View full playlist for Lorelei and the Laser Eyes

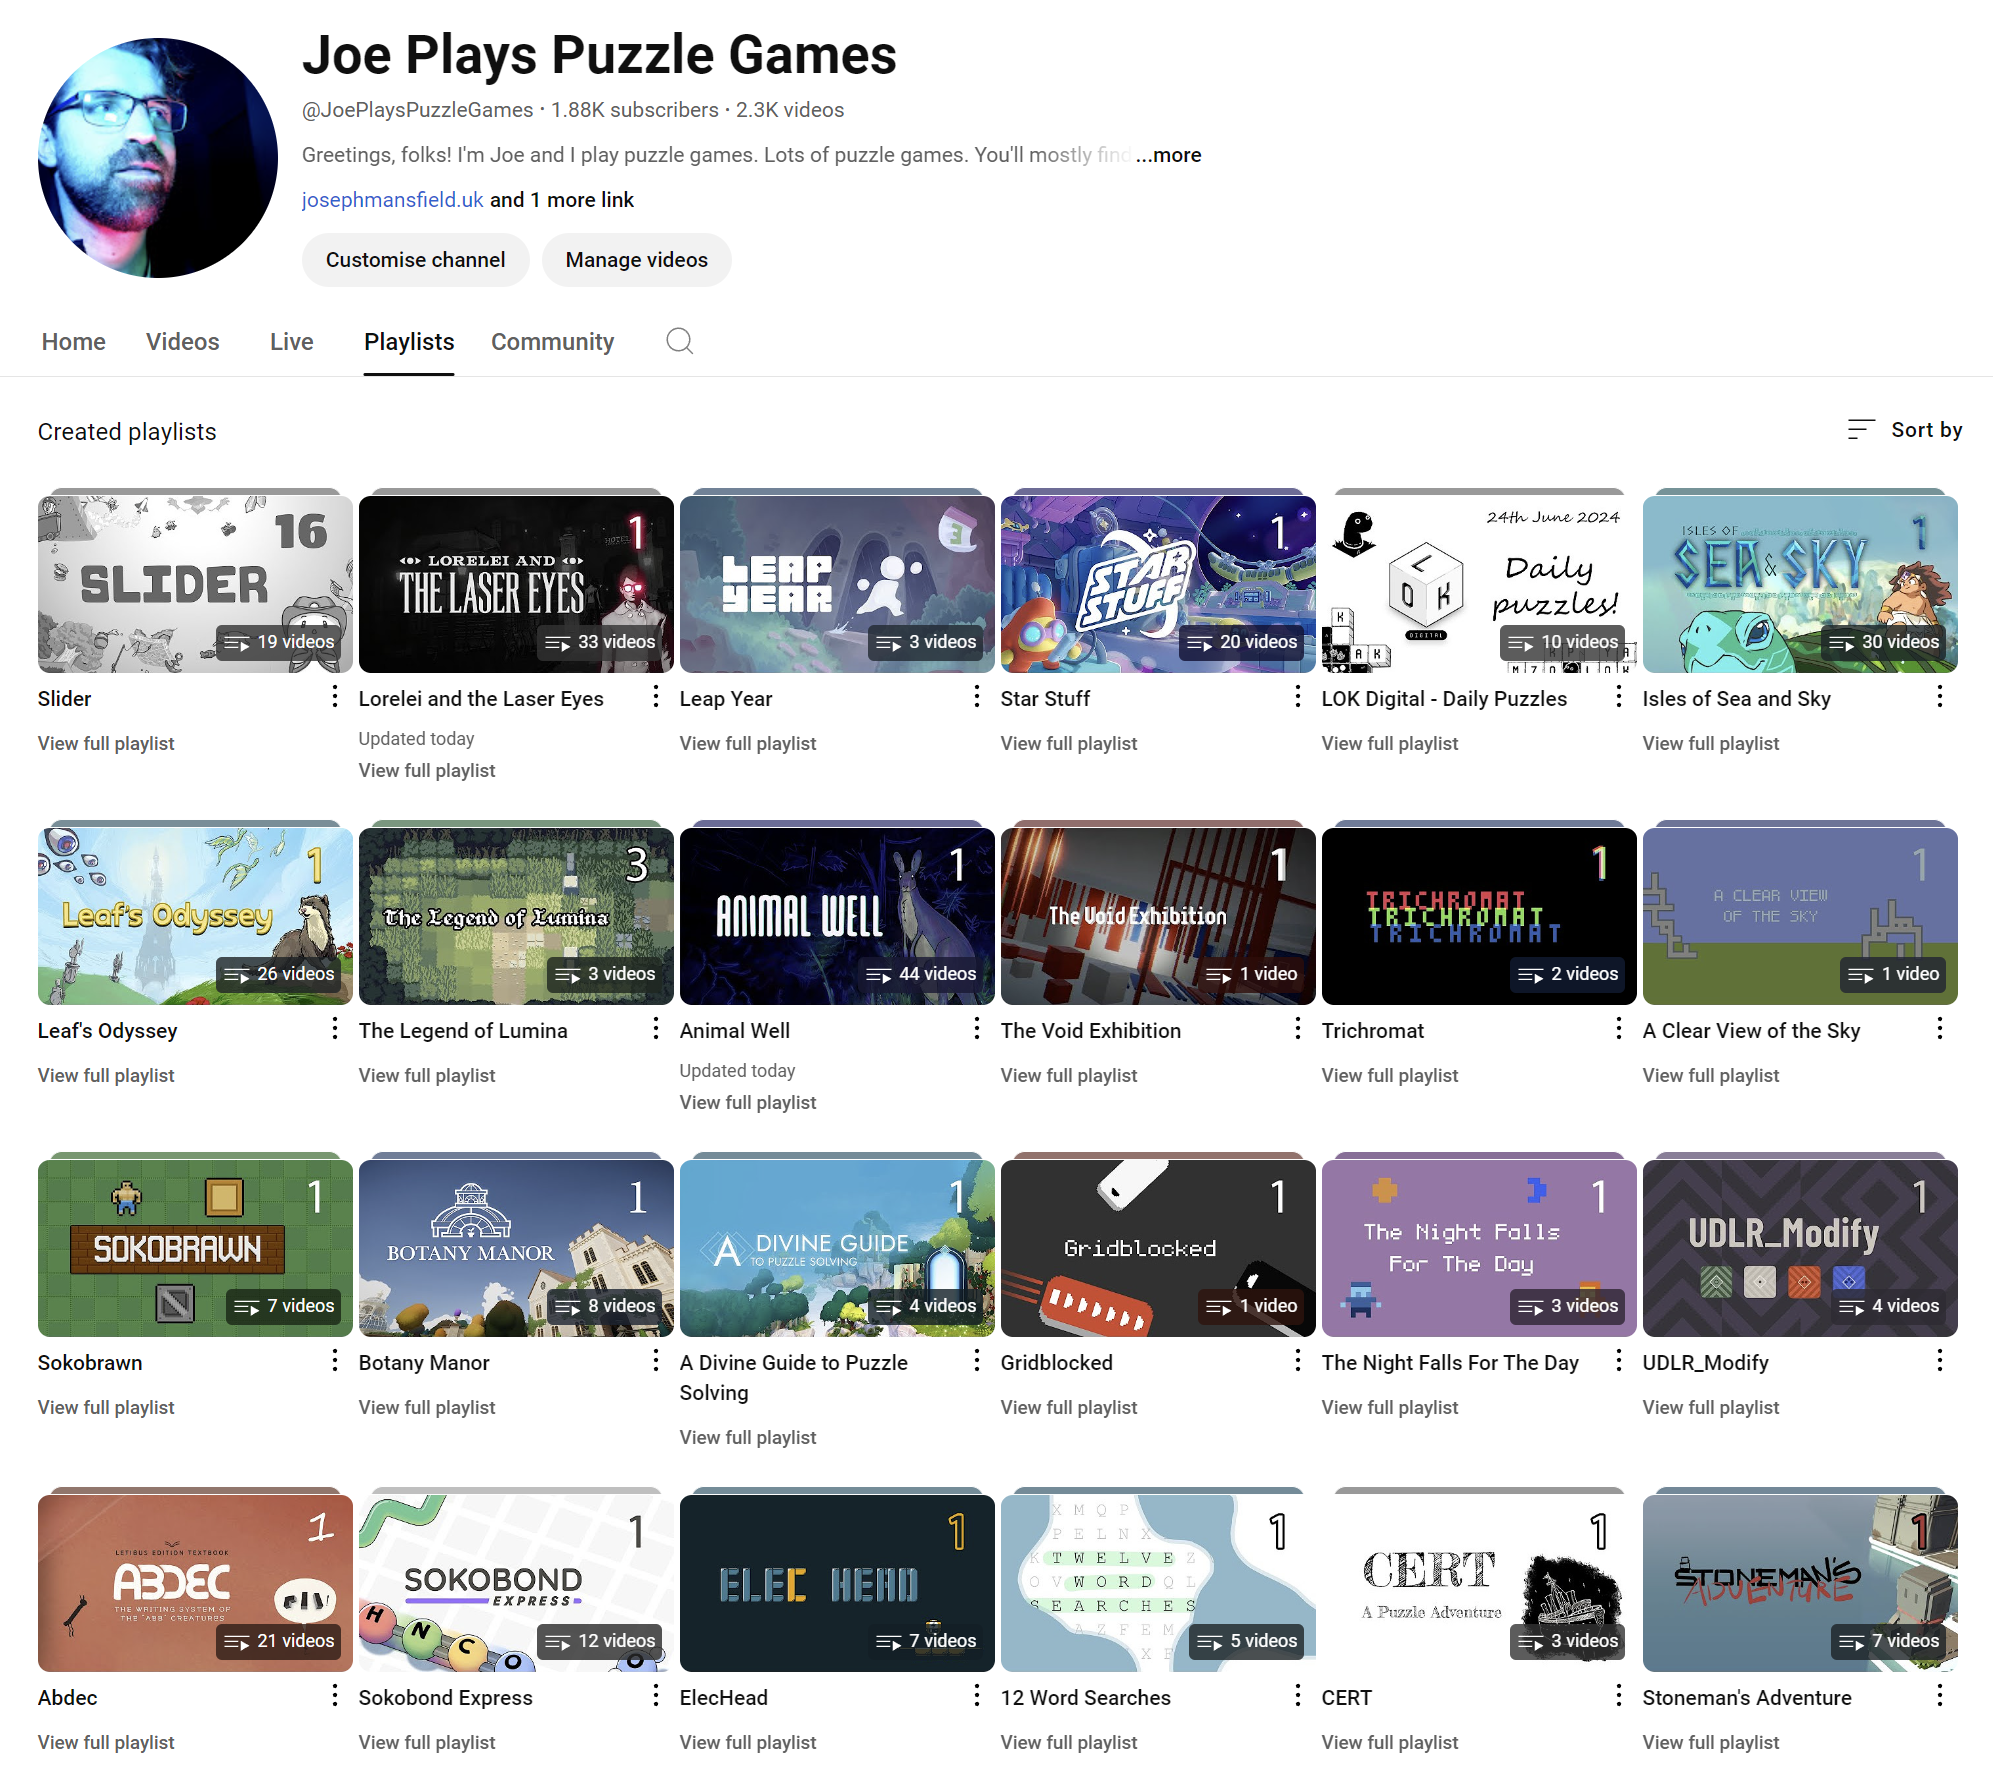[427, 770]
